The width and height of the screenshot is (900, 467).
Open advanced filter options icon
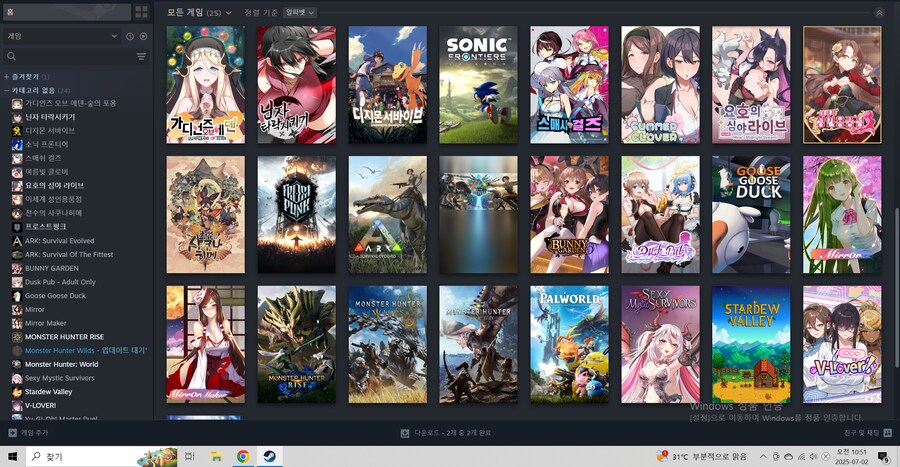click(141, 56)
